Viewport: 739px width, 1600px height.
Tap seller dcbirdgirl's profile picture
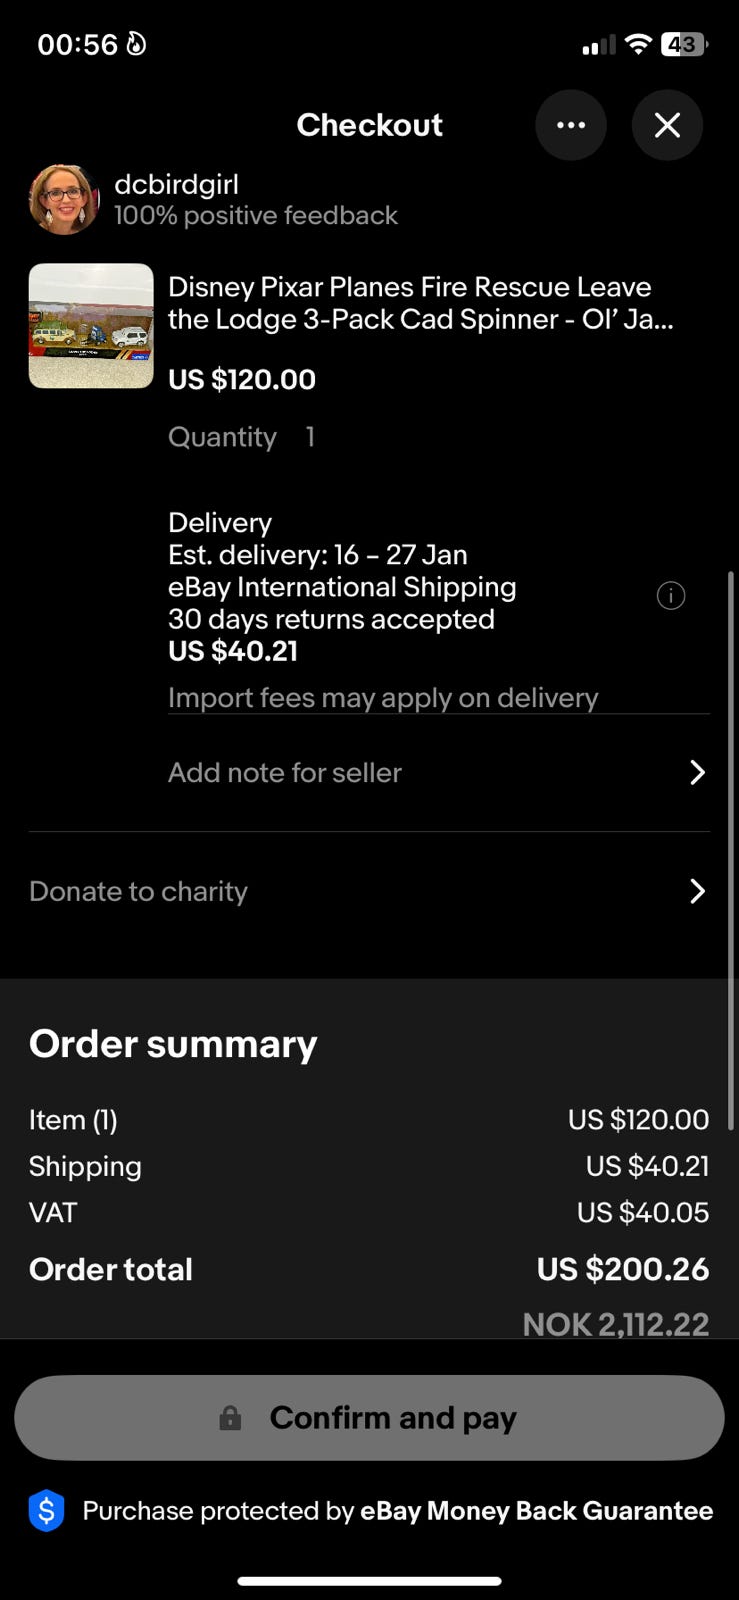(64, 199)
